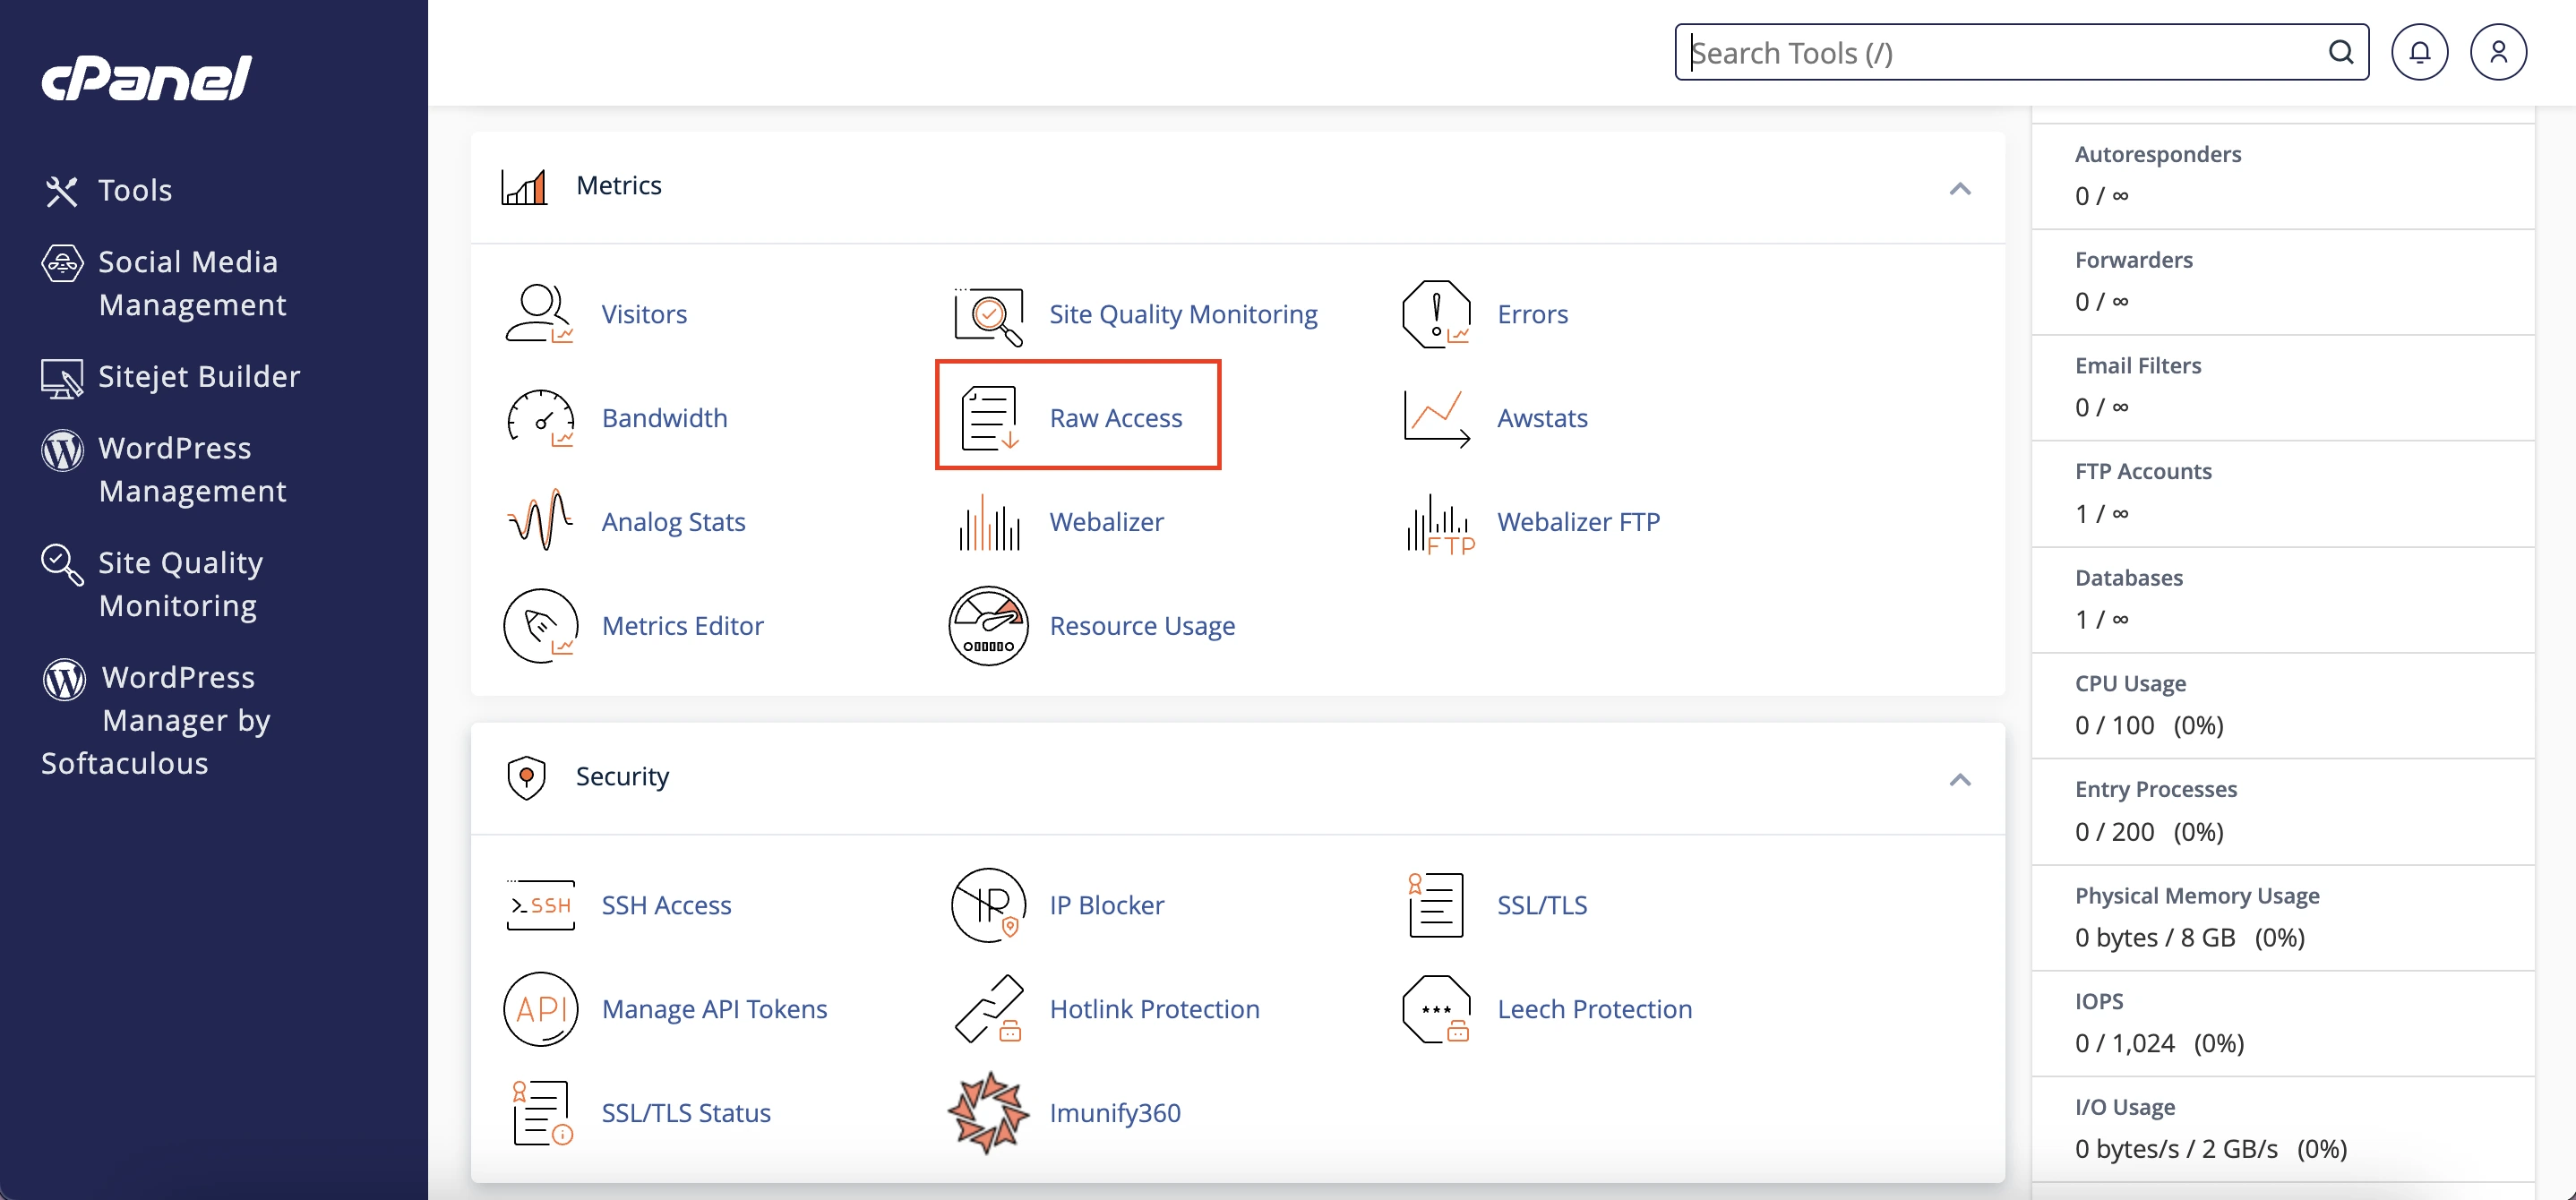
Task: Open the IP Blocker icon
Action: click(988, 905)
